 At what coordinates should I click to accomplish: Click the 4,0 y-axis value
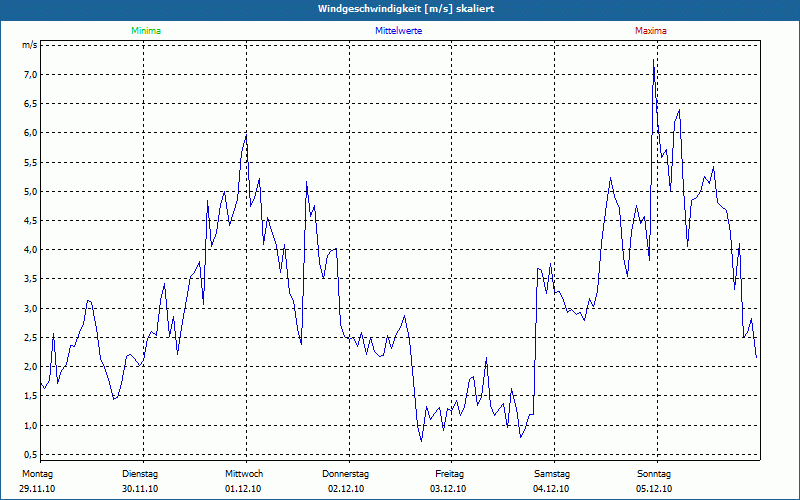click(x=31, y=249)
